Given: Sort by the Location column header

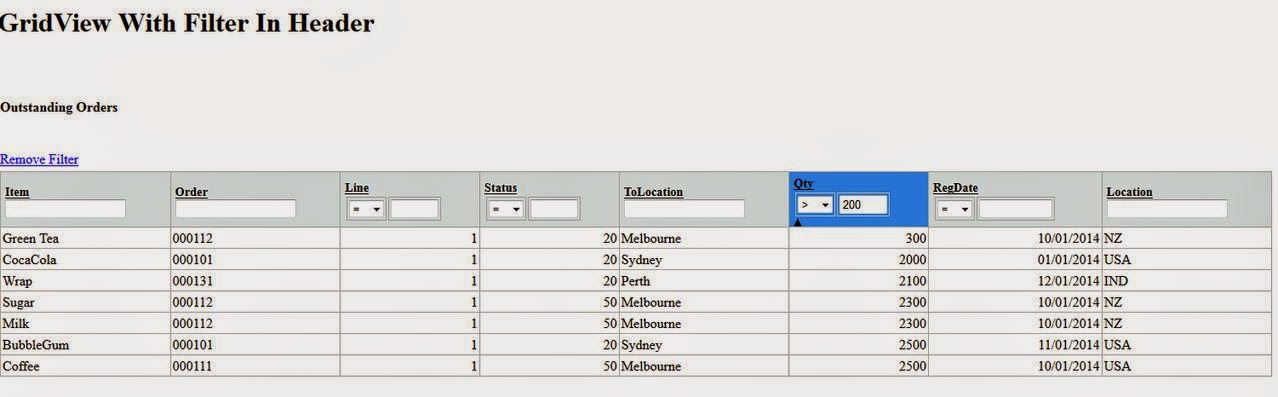Looking at the screenshot, I should click(x=1129, y=191).
